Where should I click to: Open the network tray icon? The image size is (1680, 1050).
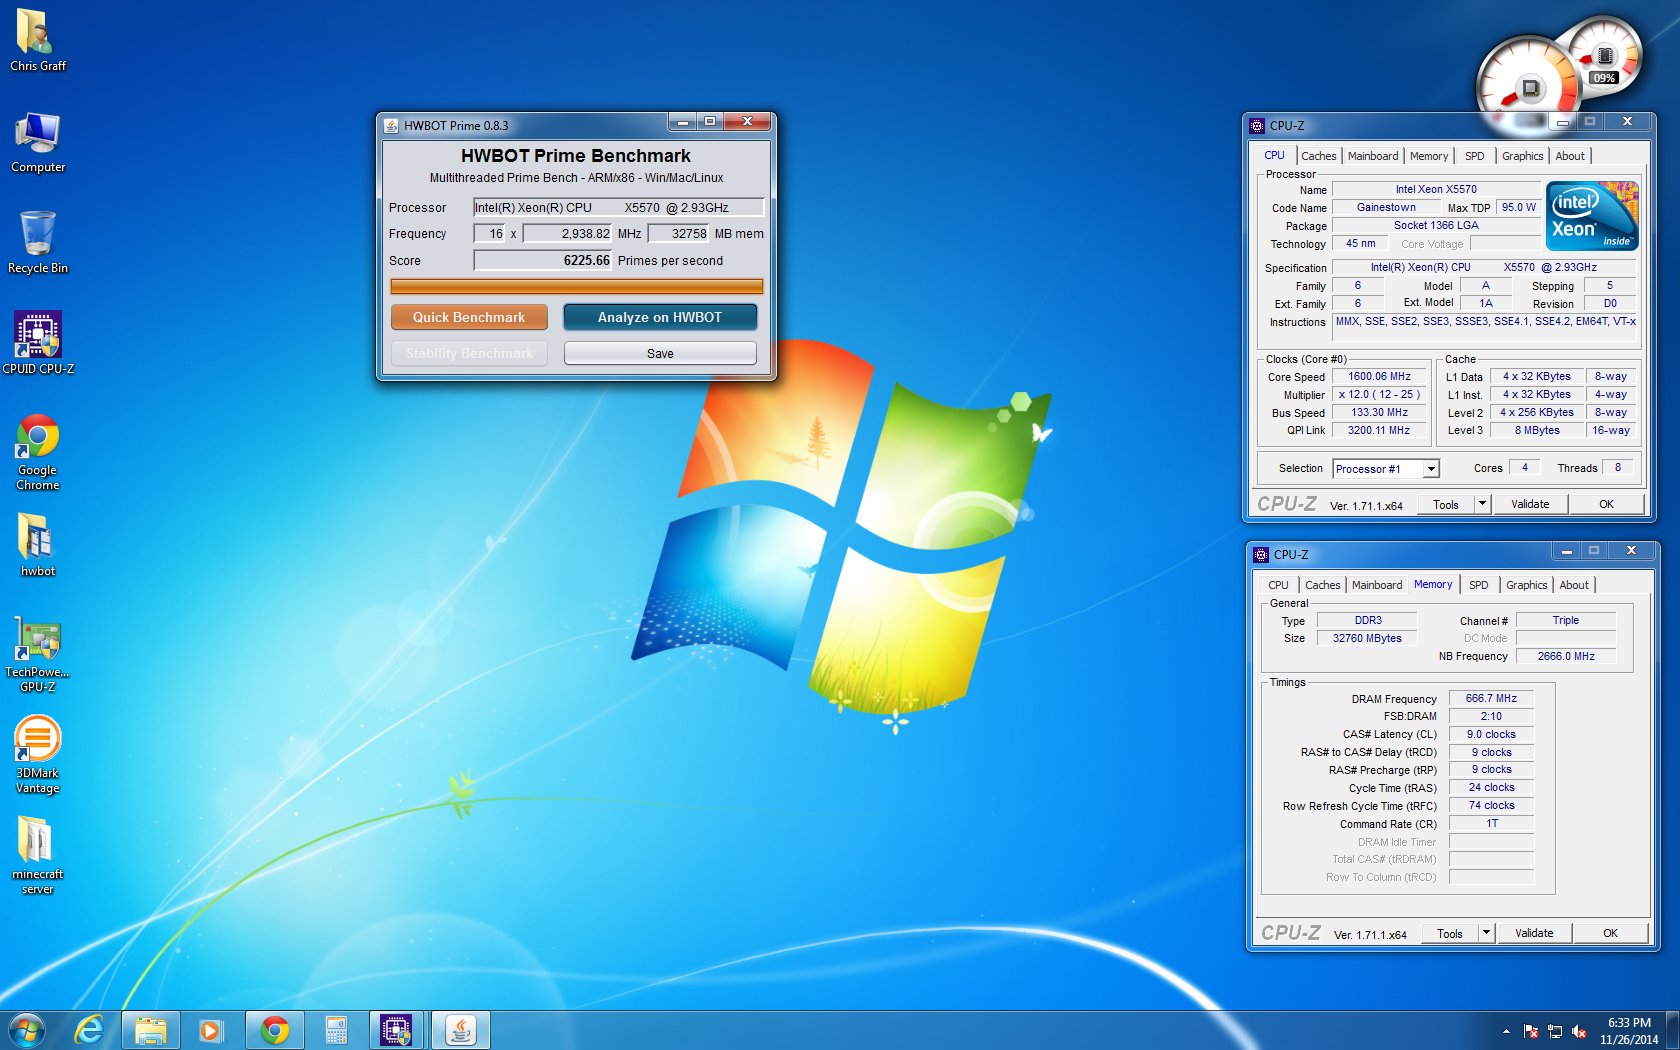[x=1555, y=1031]
